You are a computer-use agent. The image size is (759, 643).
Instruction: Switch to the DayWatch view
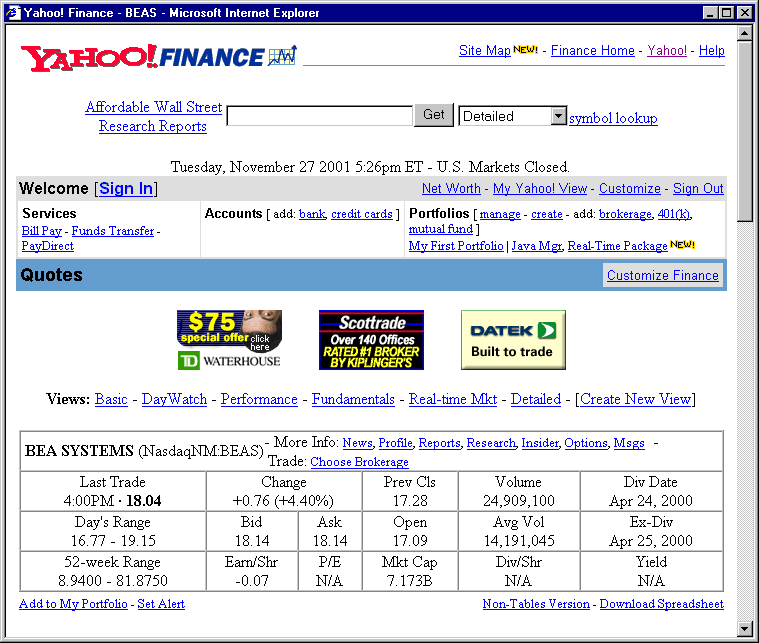point(174,399)
